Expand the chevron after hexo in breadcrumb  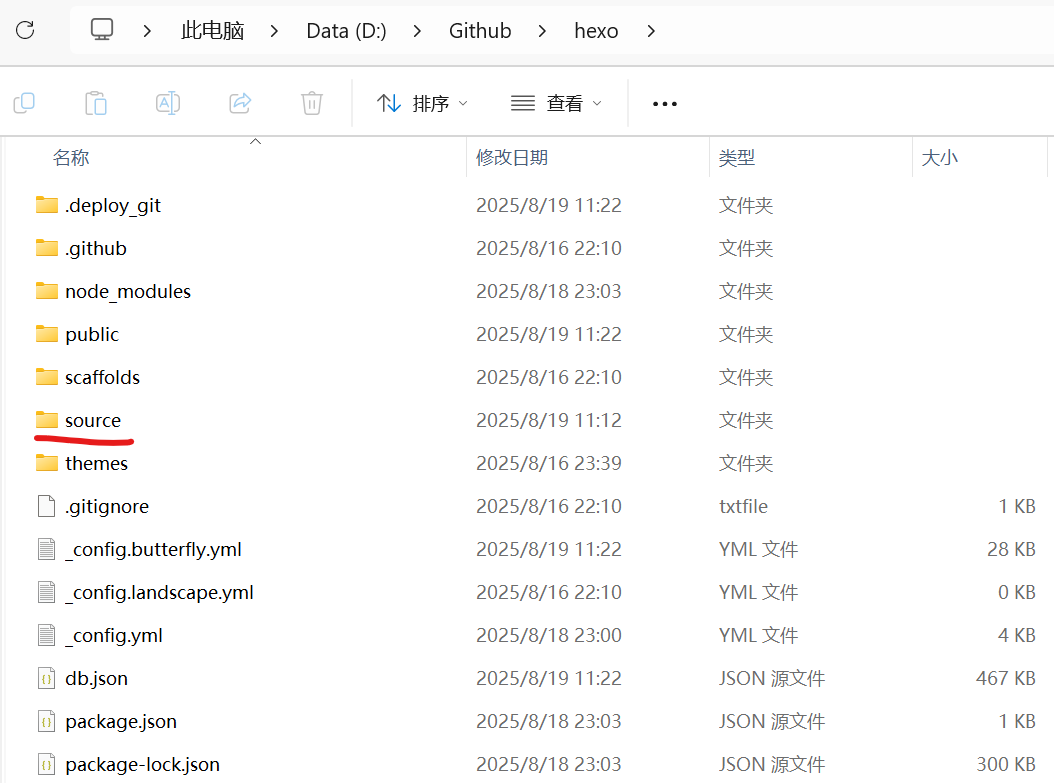(652, 31)
